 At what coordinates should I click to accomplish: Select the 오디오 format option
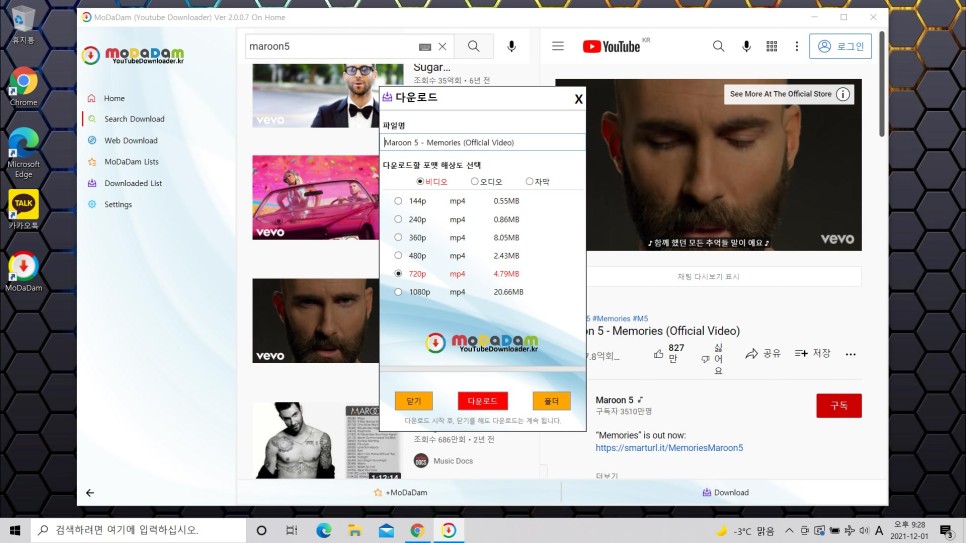(487, 181)
